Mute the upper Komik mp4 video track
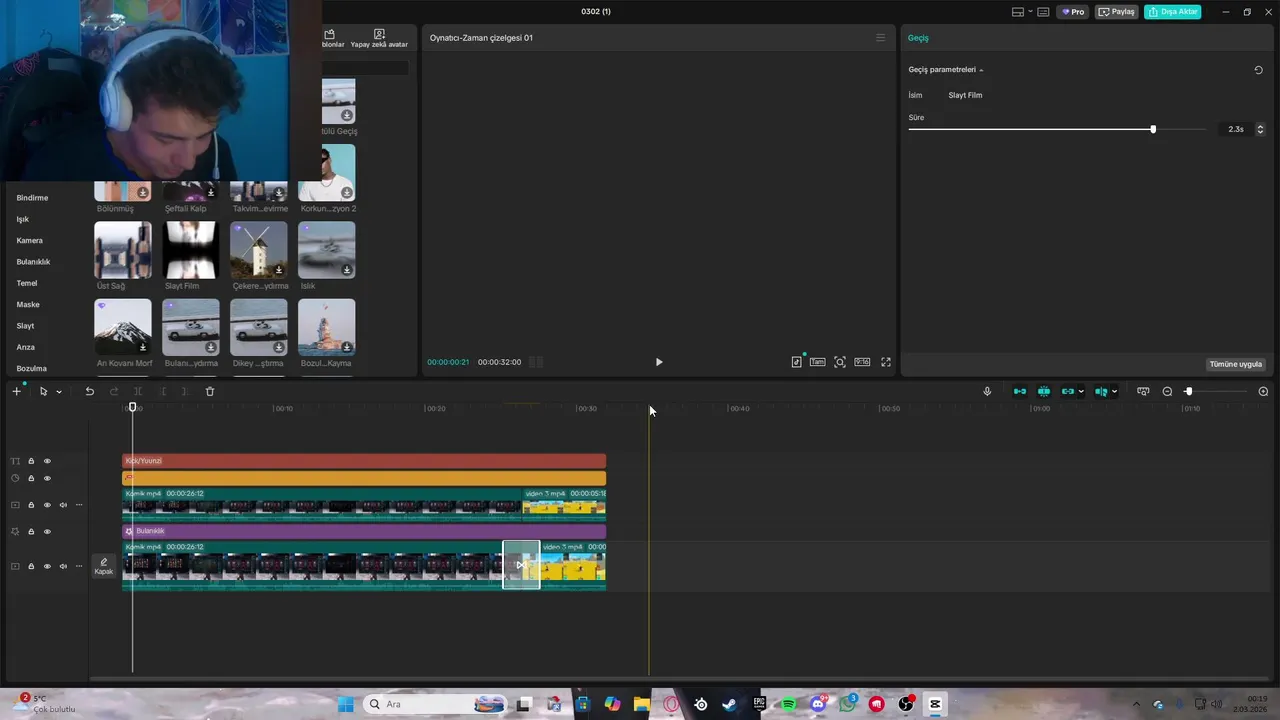Image resolution: width=1280 pixels, height=720 pixels. 63,505
